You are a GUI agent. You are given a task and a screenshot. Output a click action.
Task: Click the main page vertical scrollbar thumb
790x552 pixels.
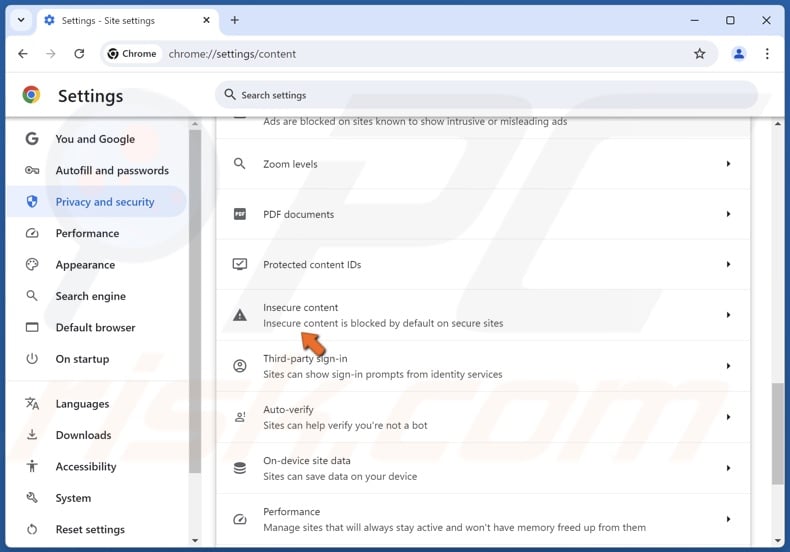tap(778, 435)
